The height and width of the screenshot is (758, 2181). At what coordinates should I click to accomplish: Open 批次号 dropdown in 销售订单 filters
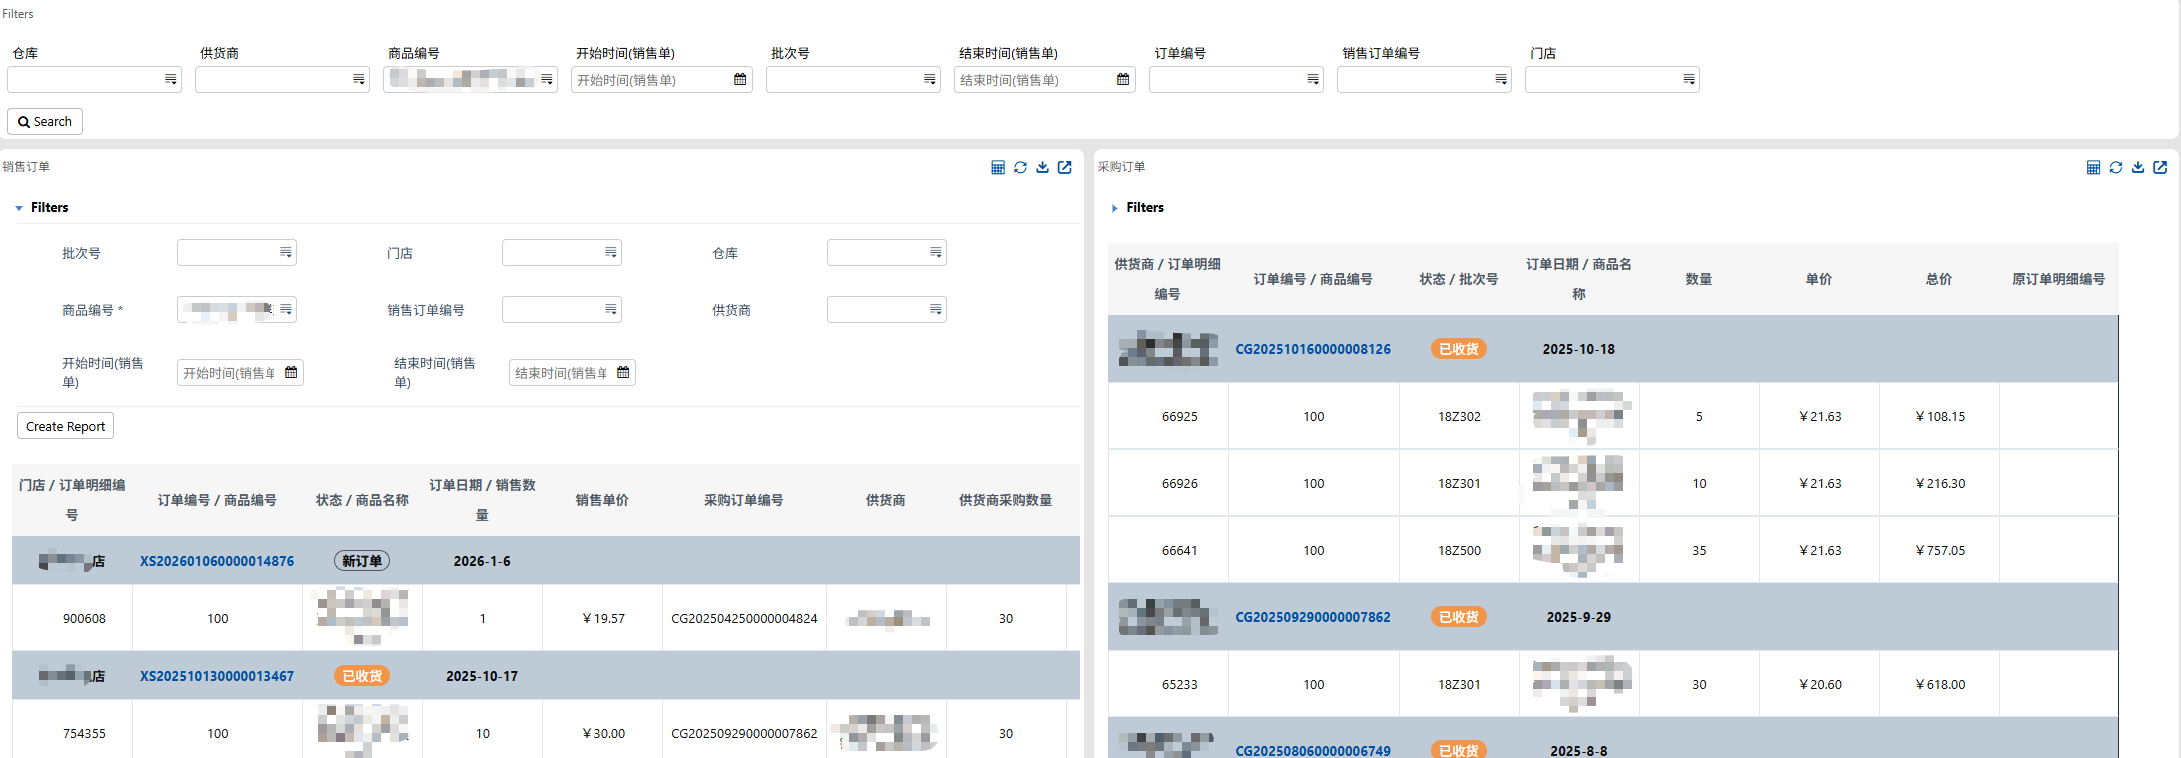point(286,252)
